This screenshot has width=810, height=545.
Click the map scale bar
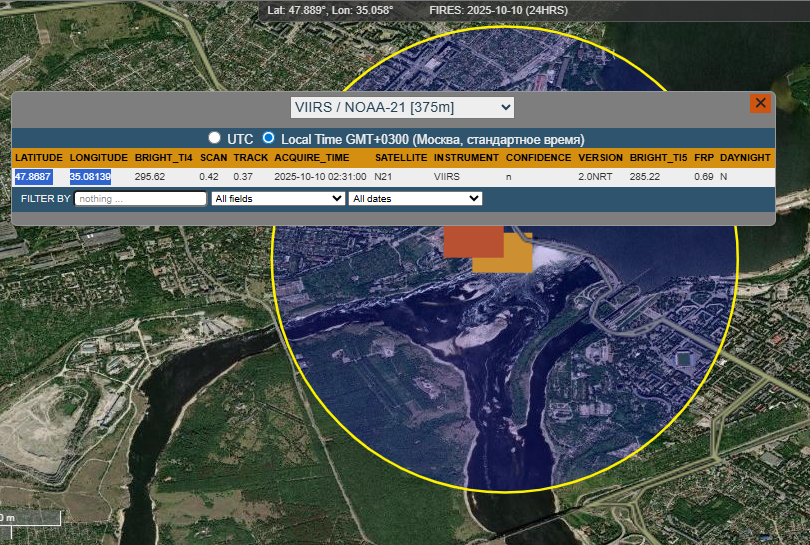pos(30,519)
